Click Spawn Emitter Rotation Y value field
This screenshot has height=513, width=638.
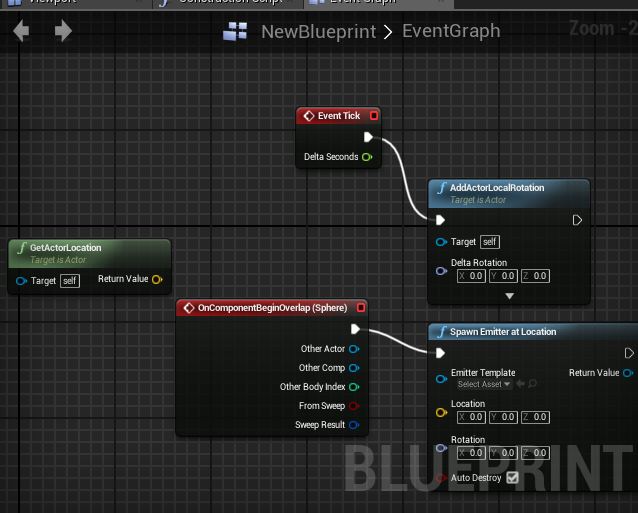pyautogui.click(x=503, y=453)
